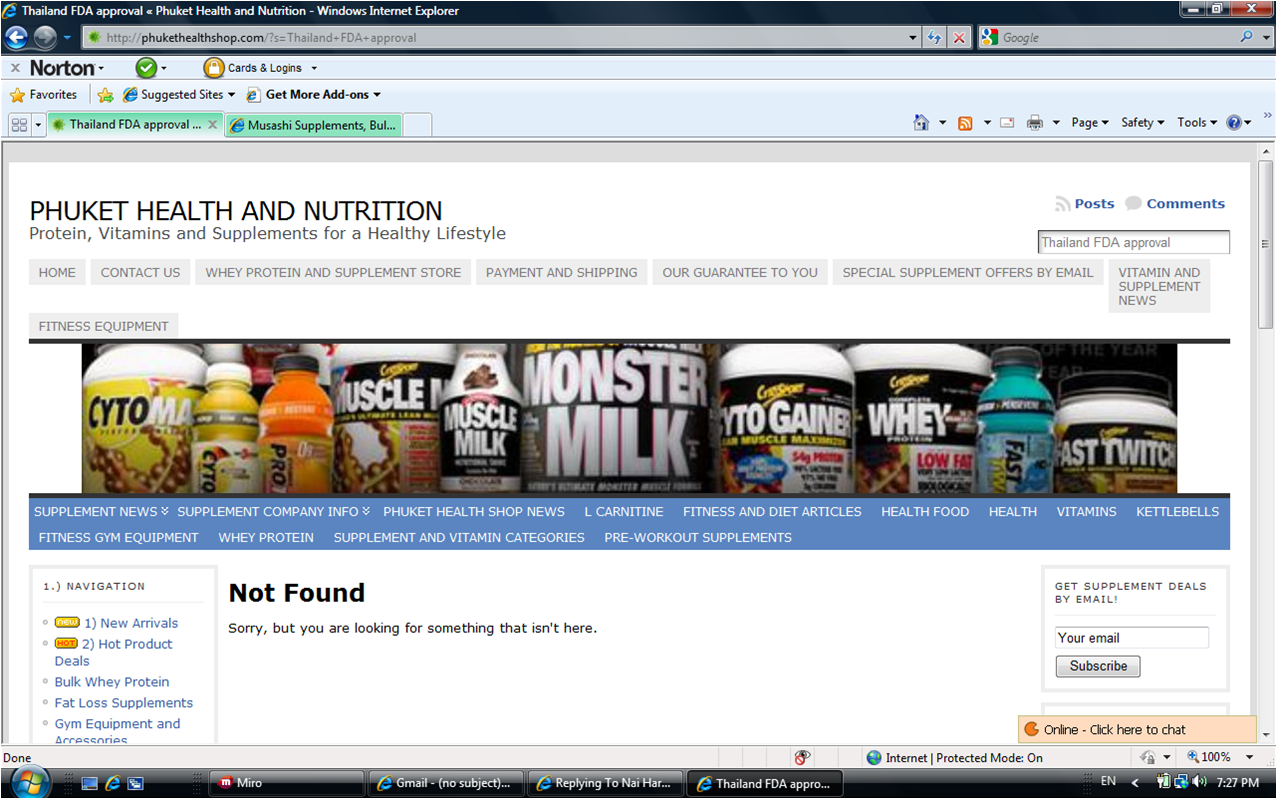Switch to Miro in the taskbar
The height and width of the screenshot is (799, 1277).
(285, 783)
